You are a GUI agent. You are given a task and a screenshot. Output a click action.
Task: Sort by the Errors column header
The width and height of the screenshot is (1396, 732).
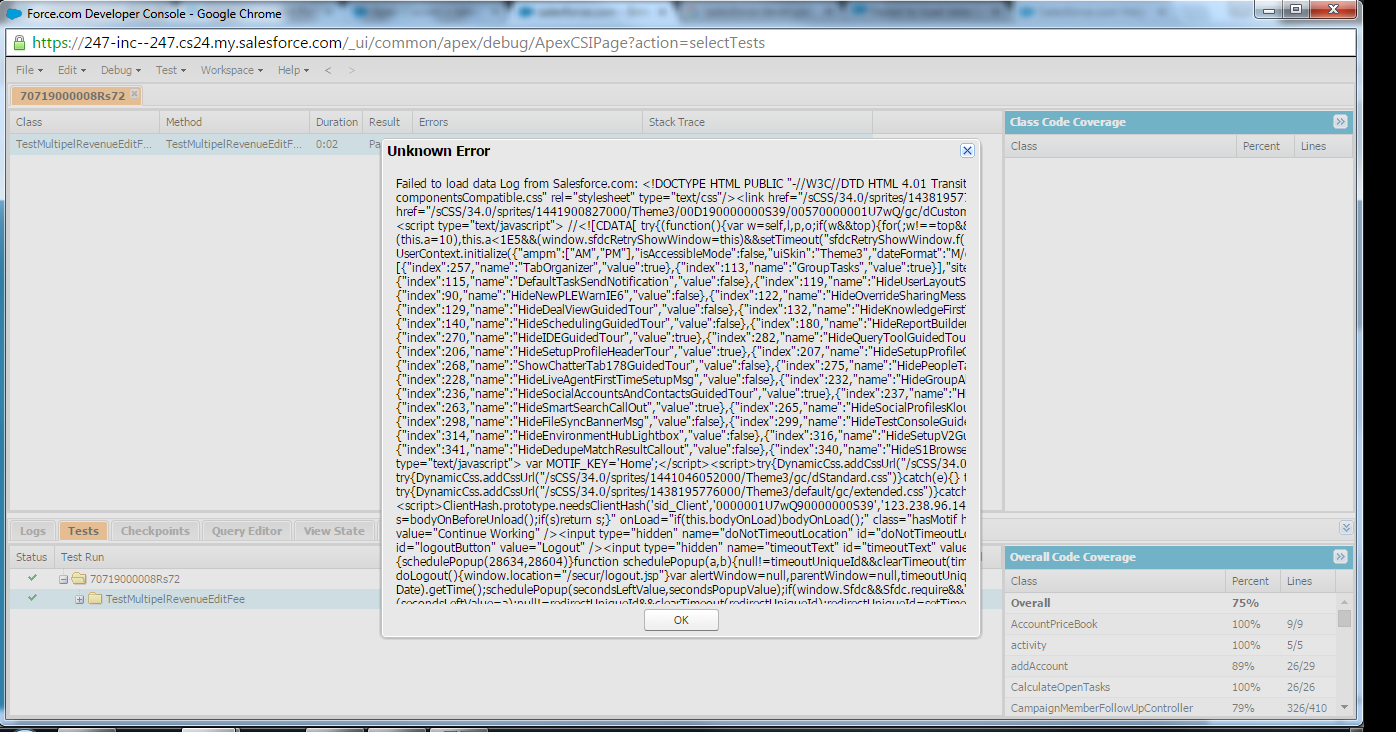527,122
